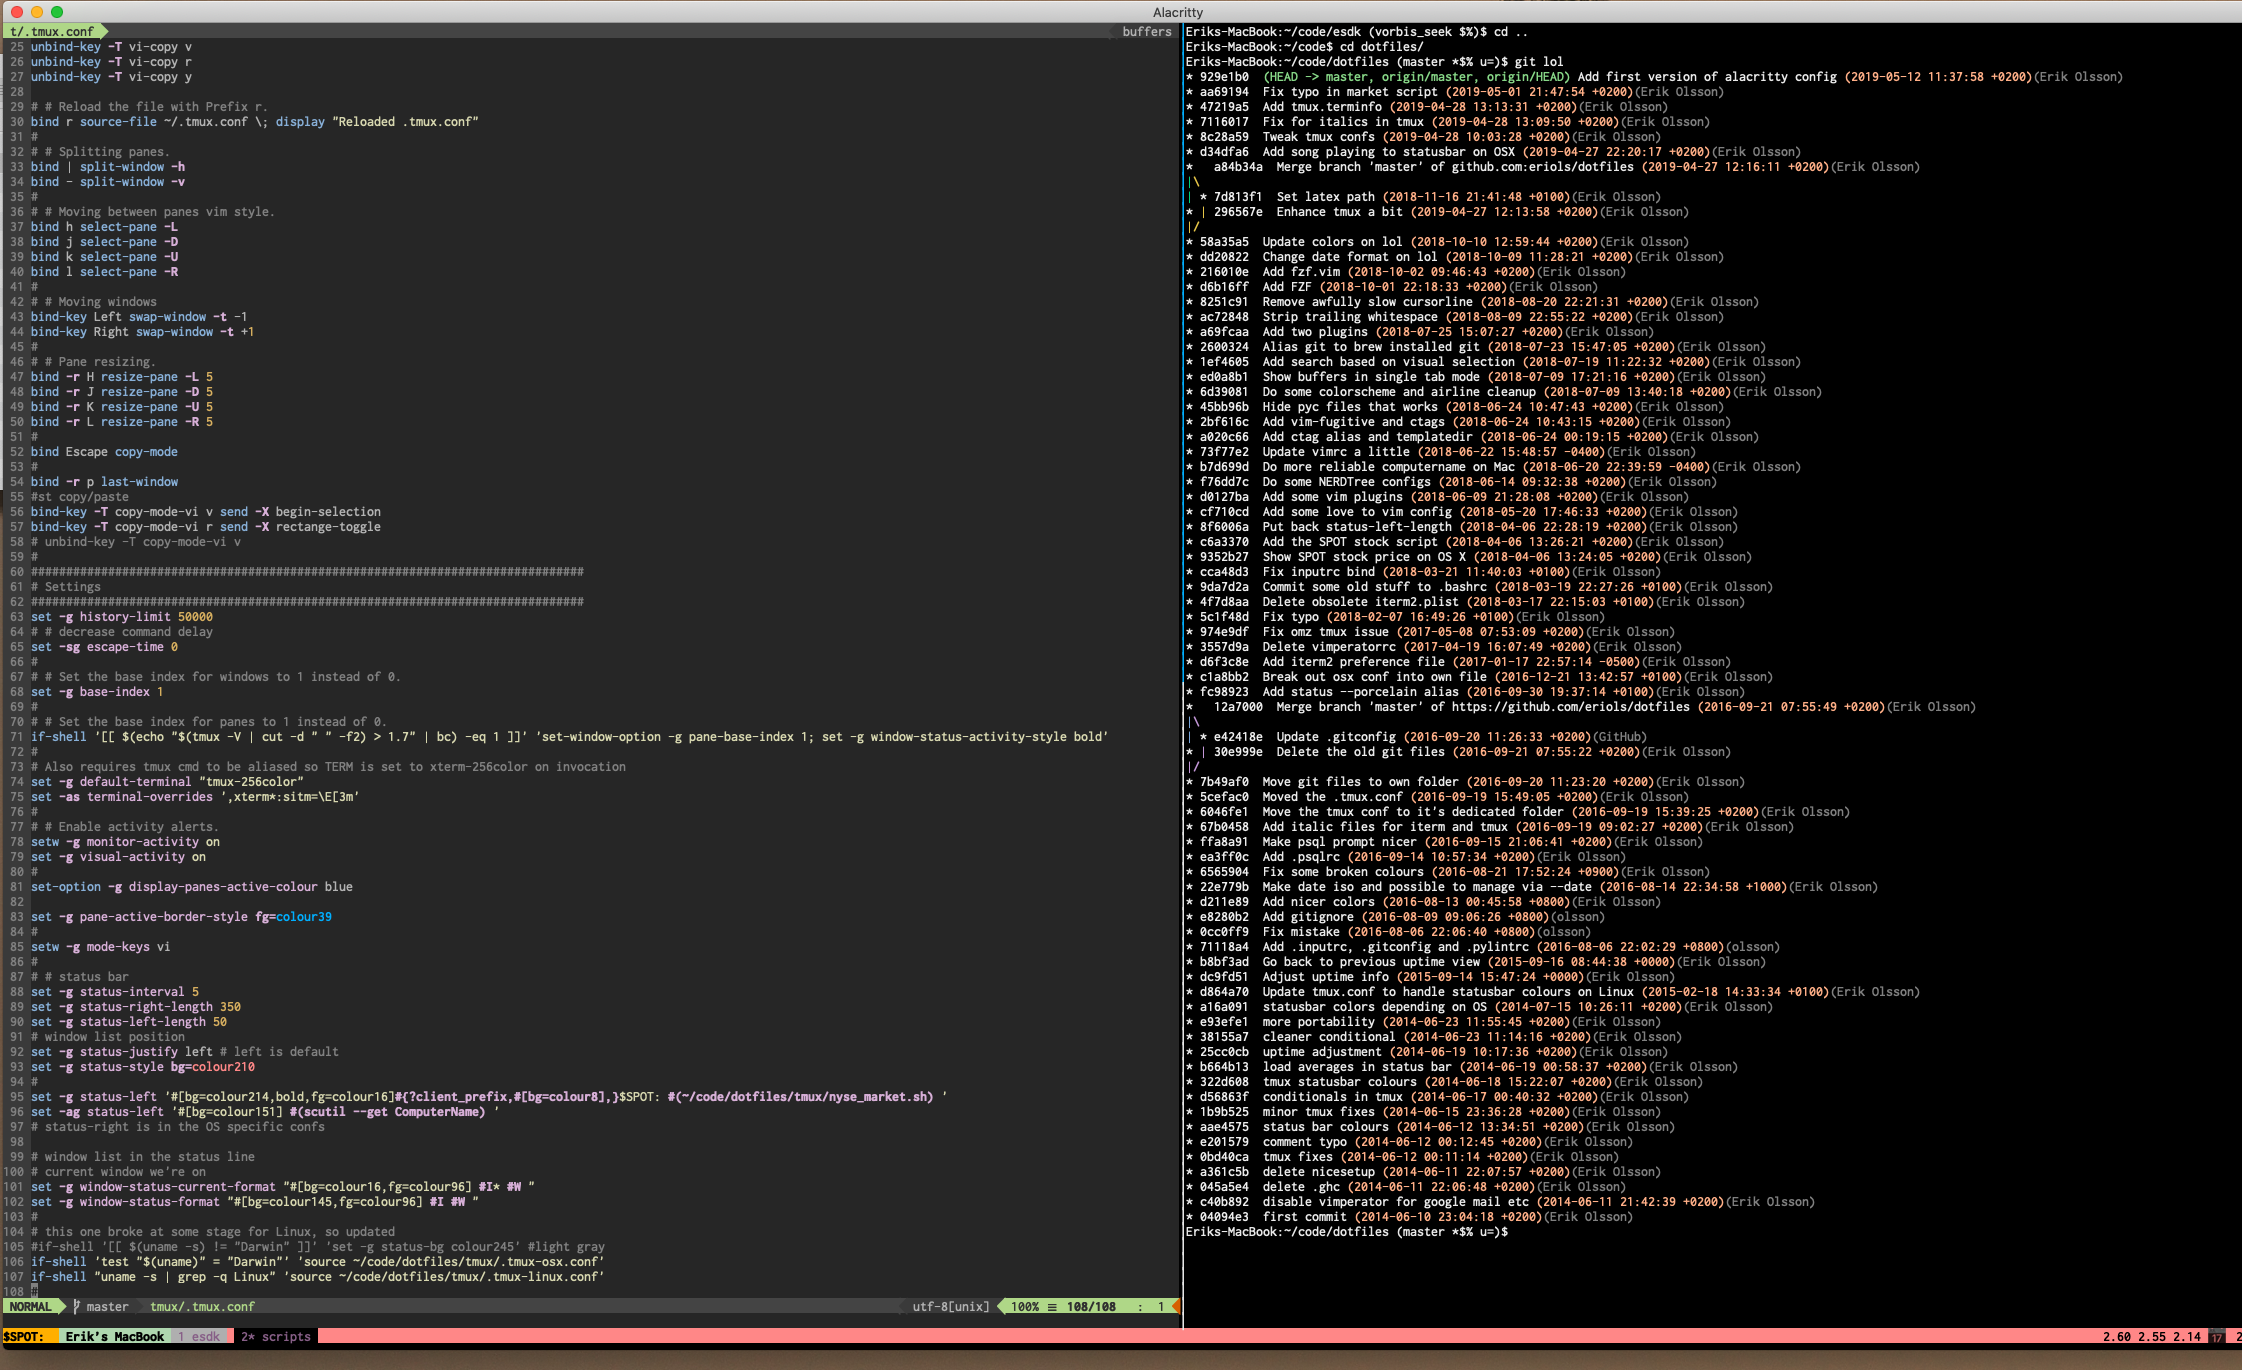This screenshot has width=2242, height=1370.
Task: Switch to the 2* scripts tmux window
Action: click(274, 1336)
